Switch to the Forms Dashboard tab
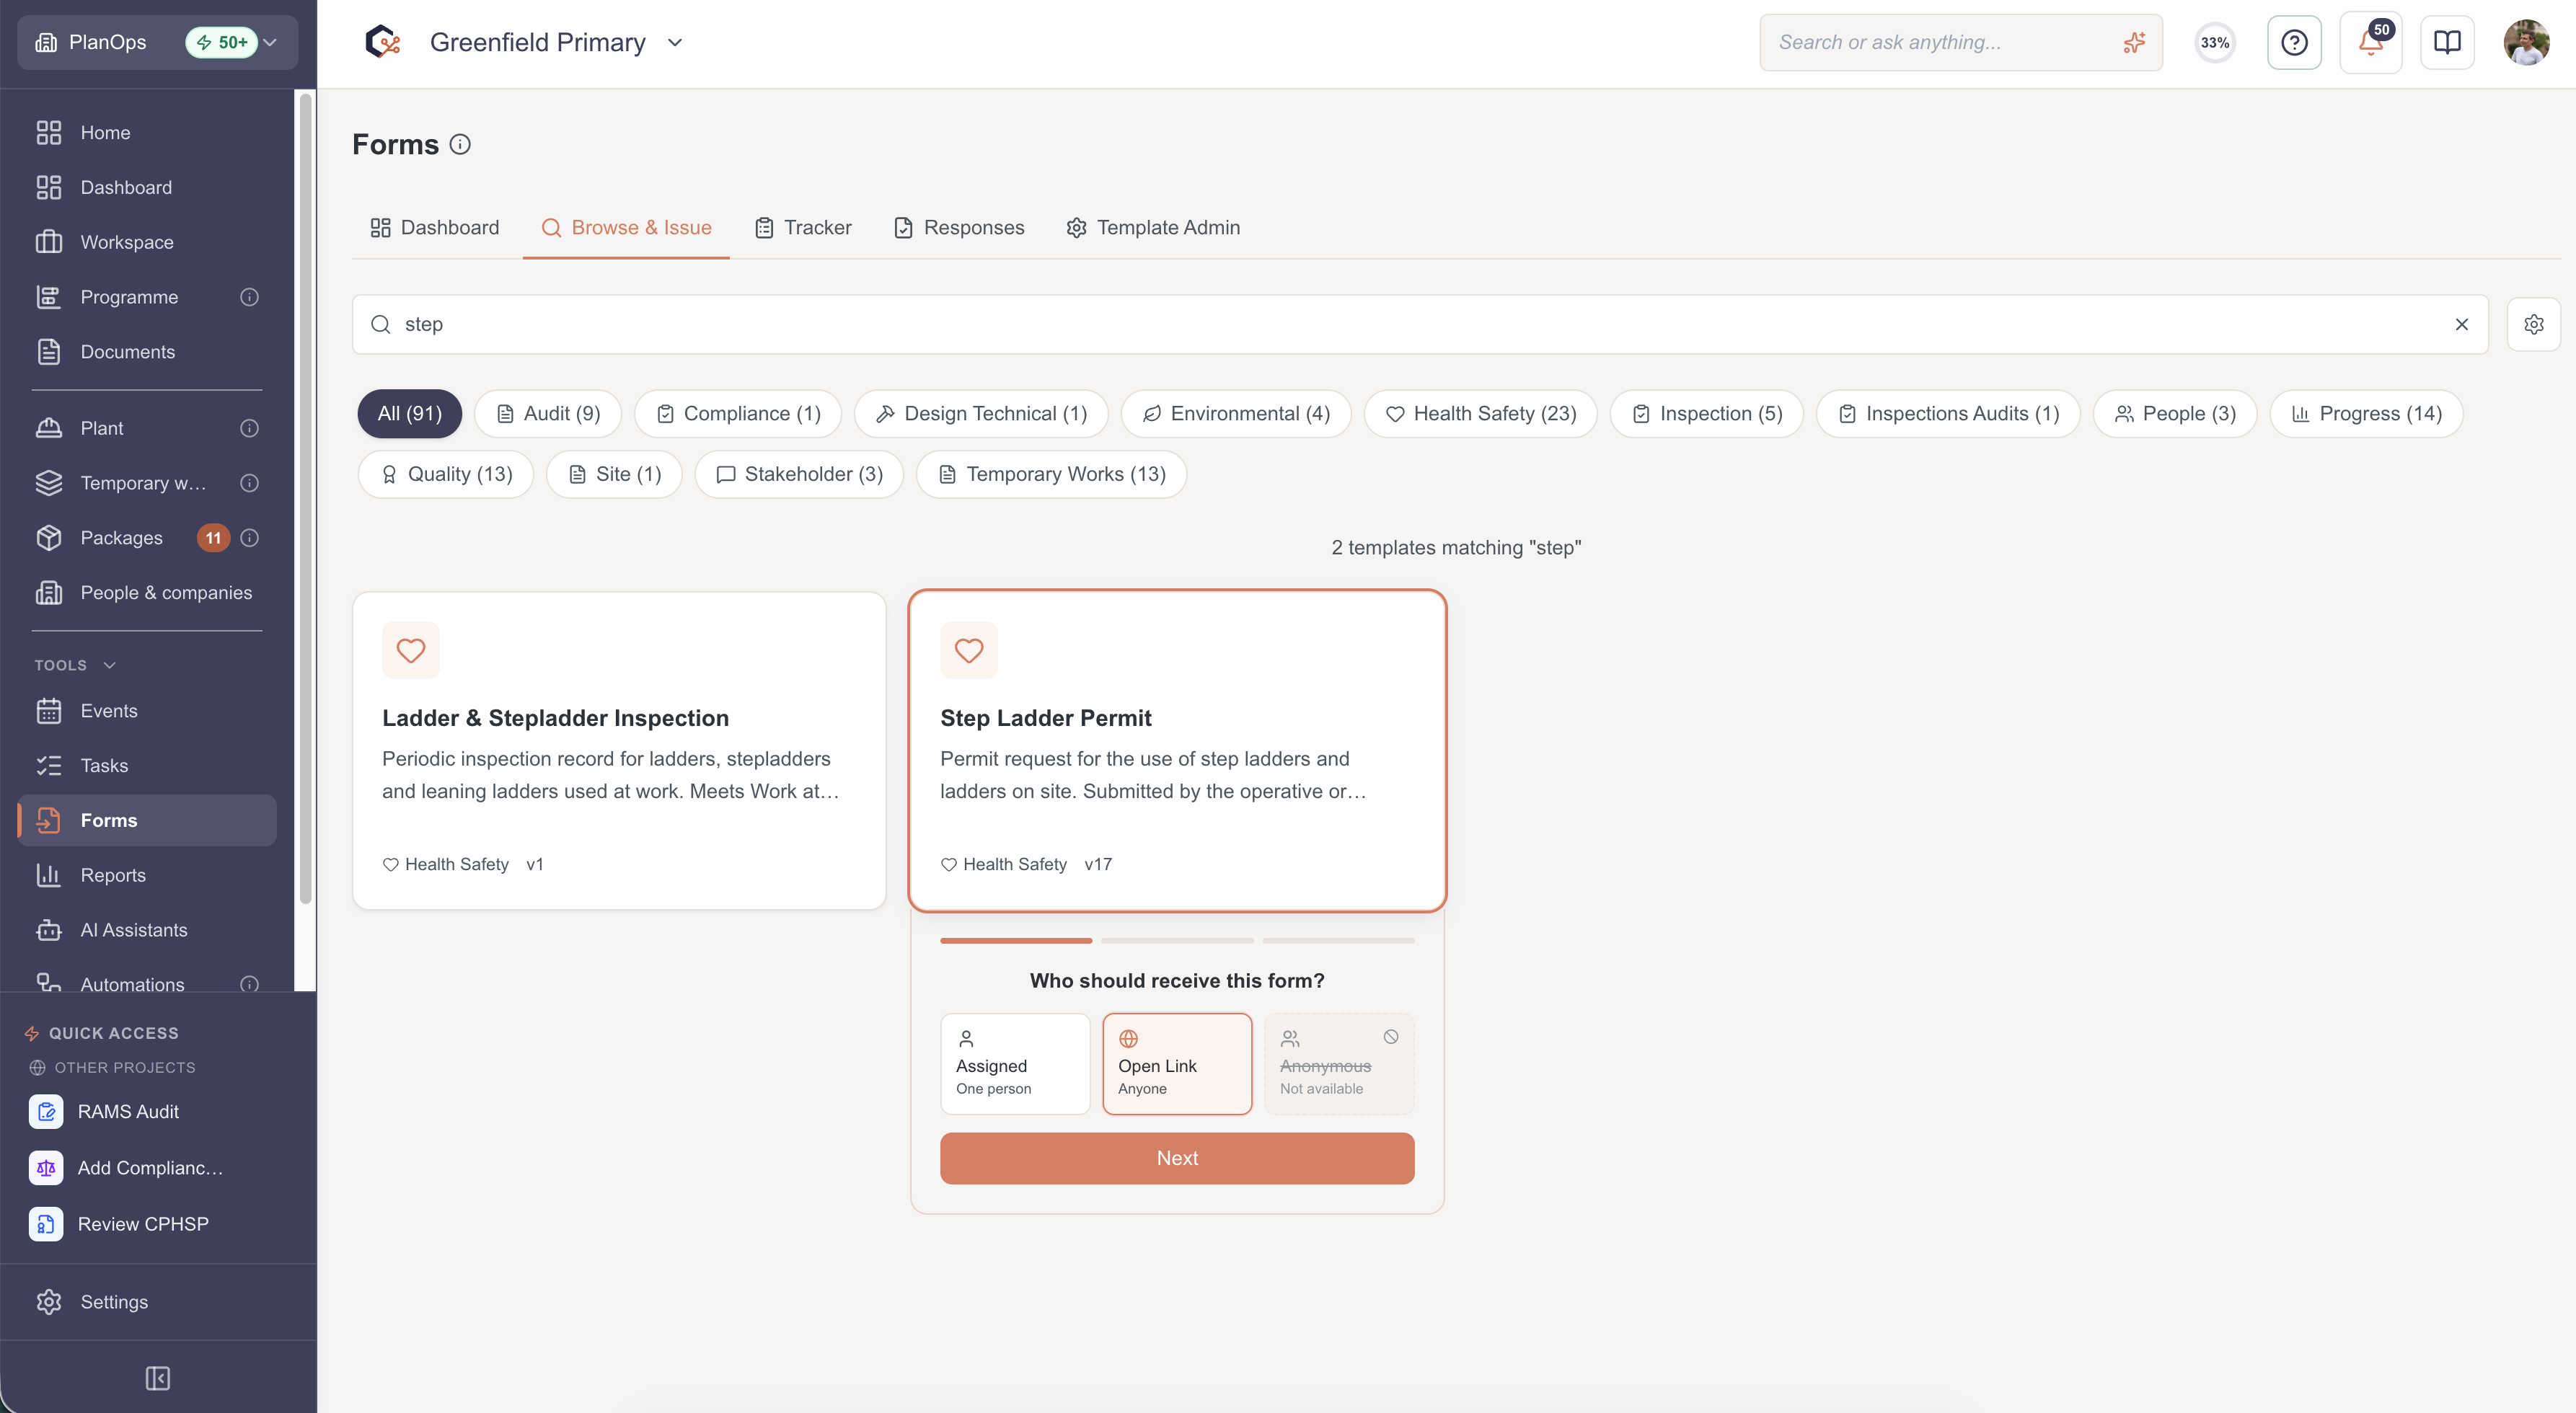The image size is (2576, 1413). [x=434, y=227]
